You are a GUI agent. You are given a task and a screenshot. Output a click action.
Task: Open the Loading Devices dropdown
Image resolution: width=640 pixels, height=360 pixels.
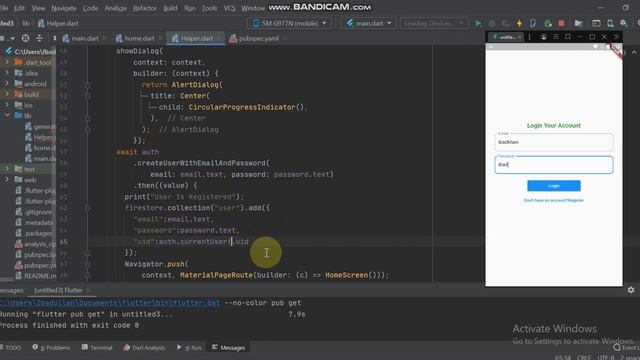tap(433, 23)
